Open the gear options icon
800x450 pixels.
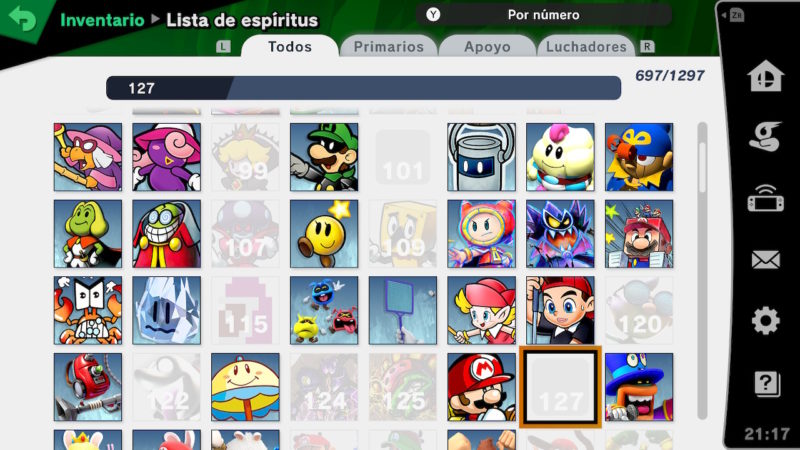pos(765,321)
